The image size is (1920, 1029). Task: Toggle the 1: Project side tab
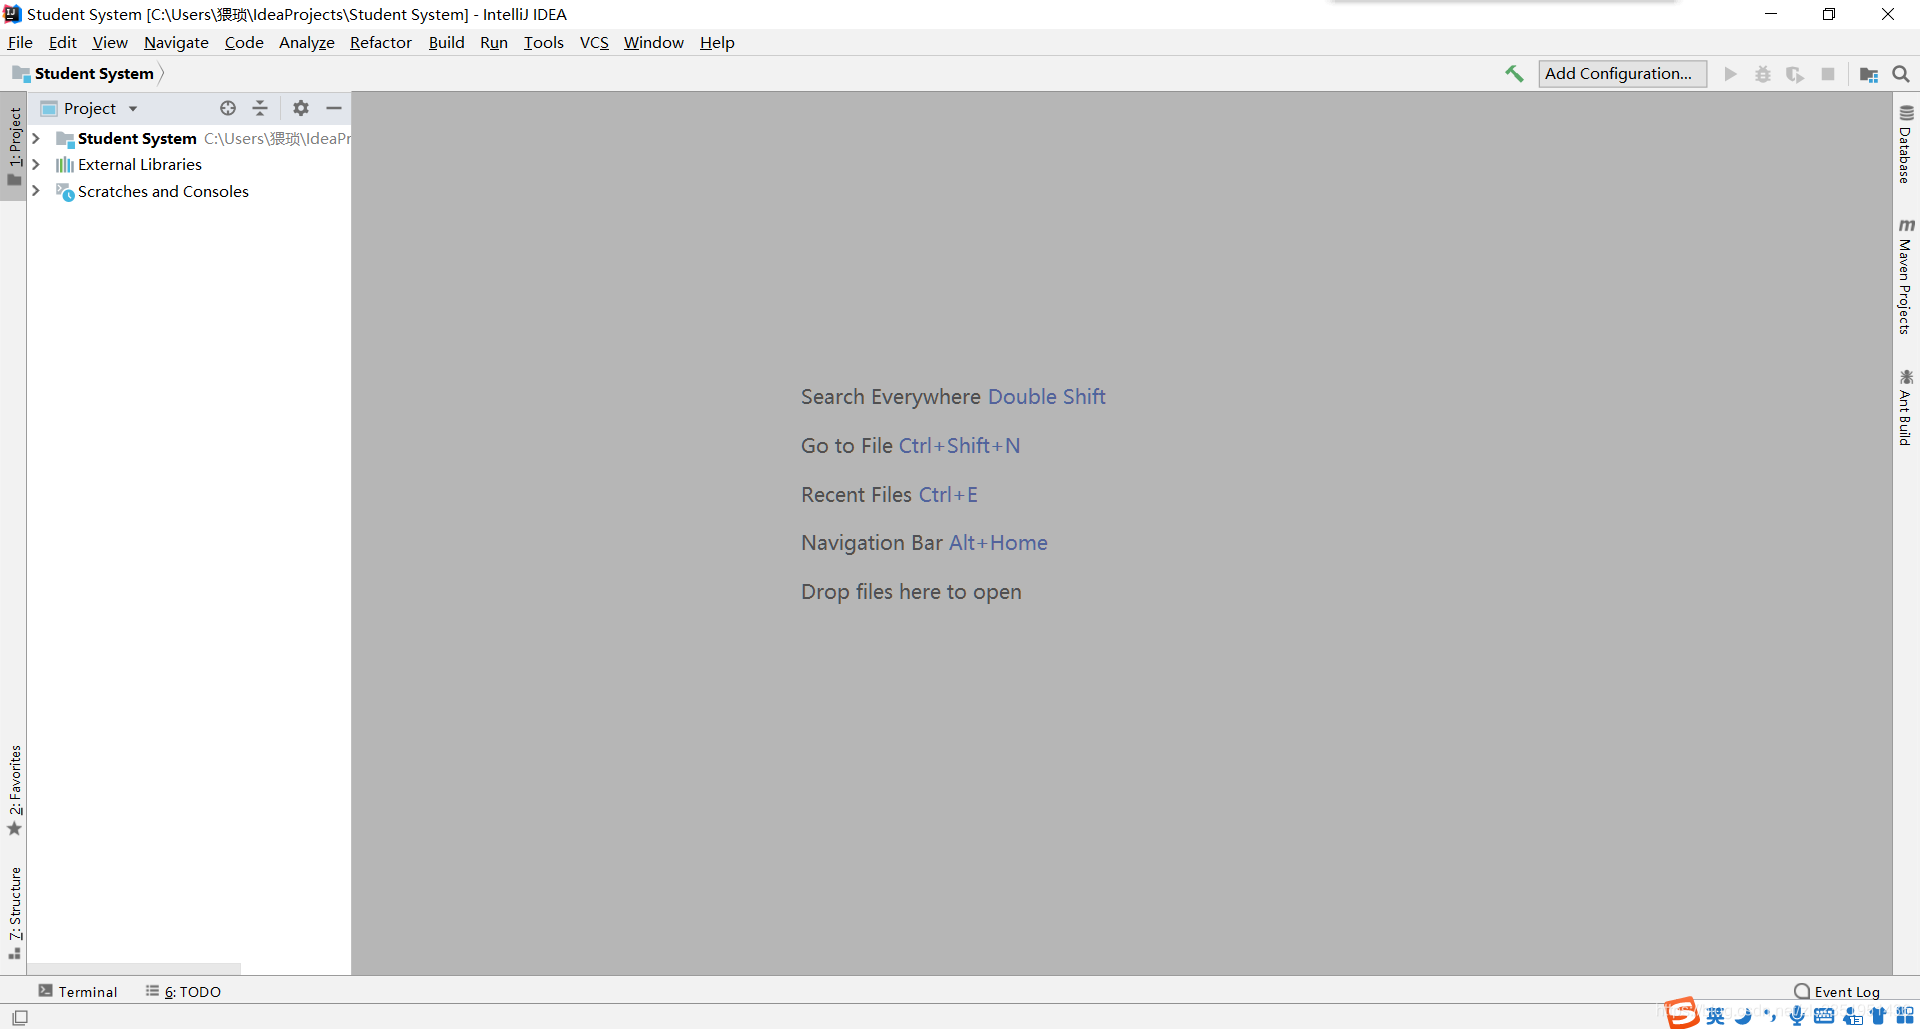pyautogui.click(x=14, y=146)
